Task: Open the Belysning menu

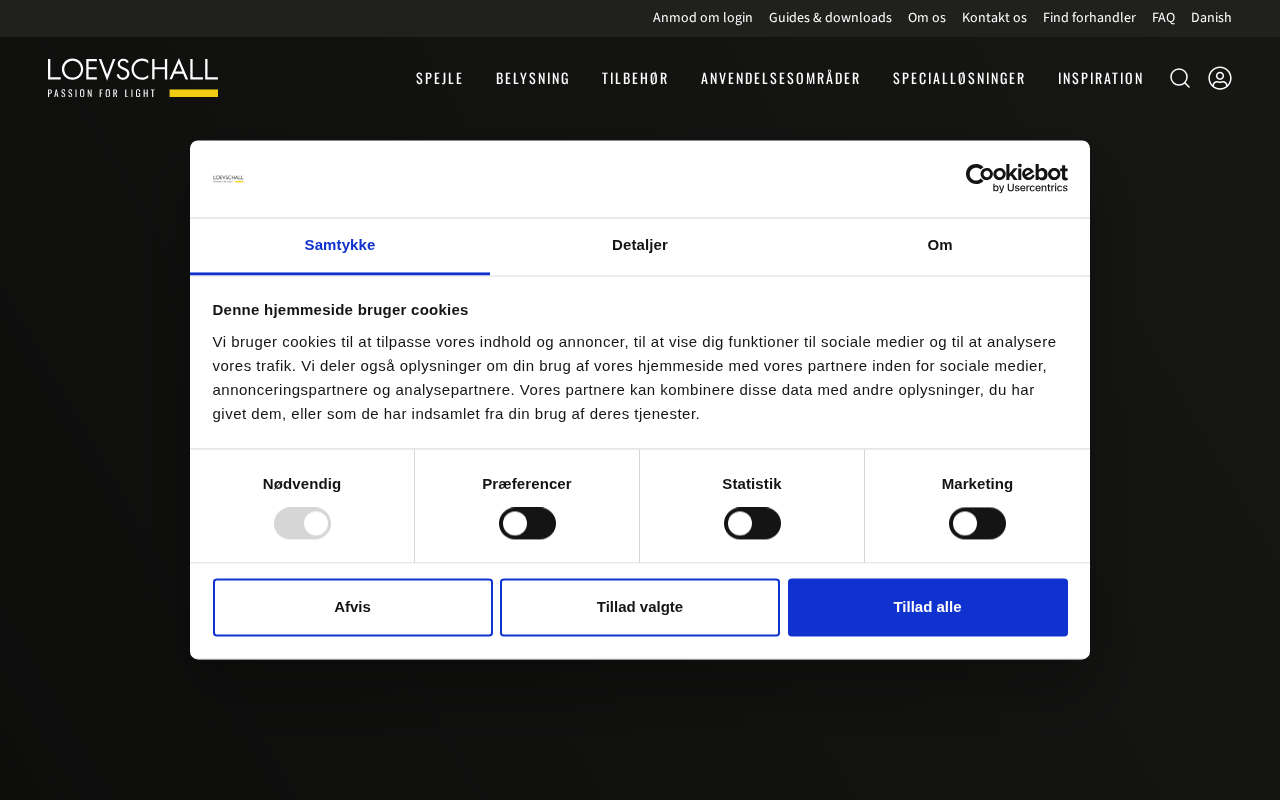Action: [533, 78]
